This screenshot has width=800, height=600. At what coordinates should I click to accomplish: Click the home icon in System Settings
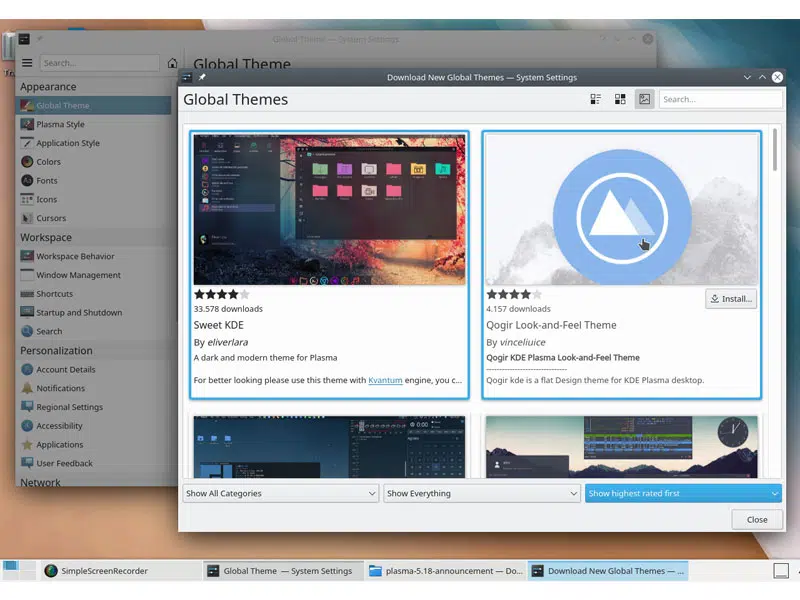pyautogui.click(x=172, y=63)
